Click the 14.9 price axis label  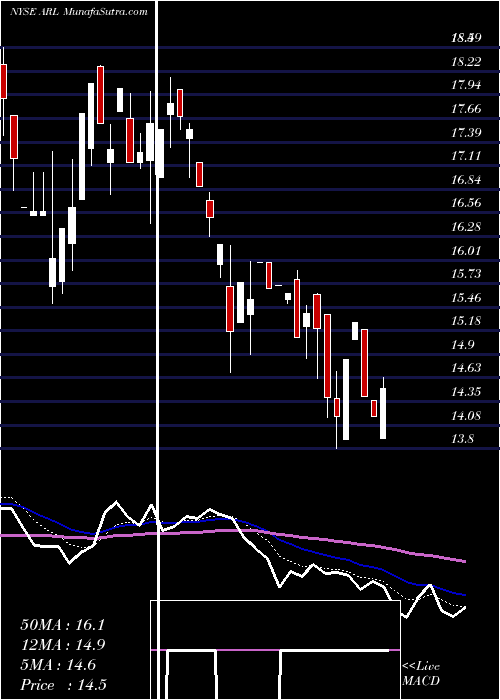point(462,345)
